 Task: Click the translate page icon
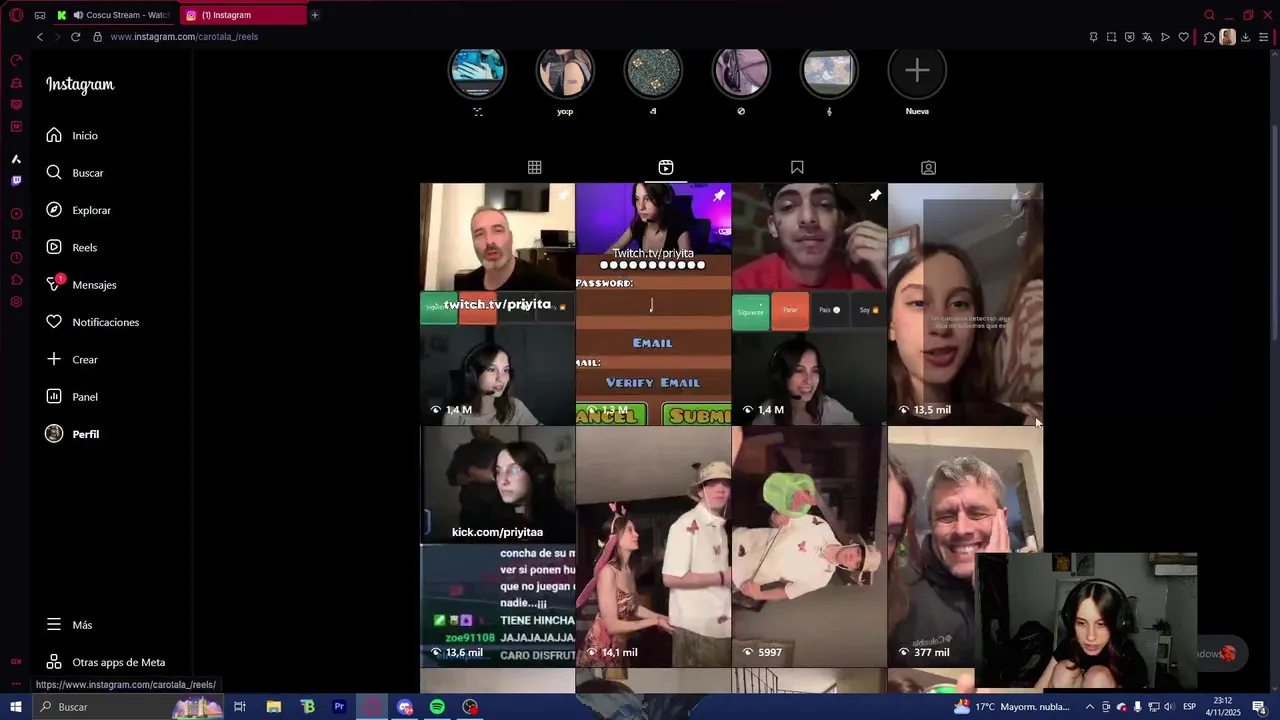(1147, 37)
